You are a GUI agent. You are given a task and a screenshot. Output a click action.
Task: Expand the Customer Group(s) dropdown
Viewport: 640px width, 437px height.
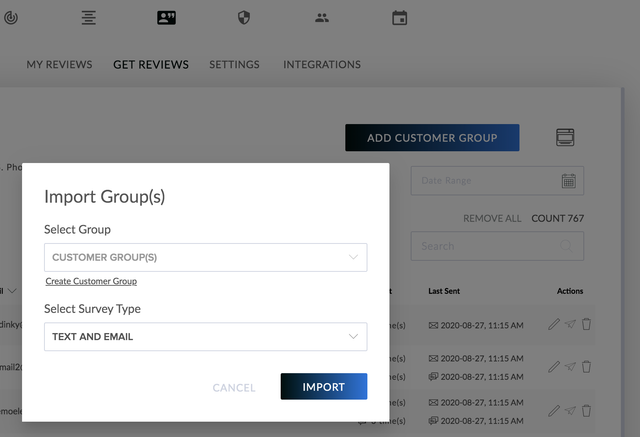206,257
